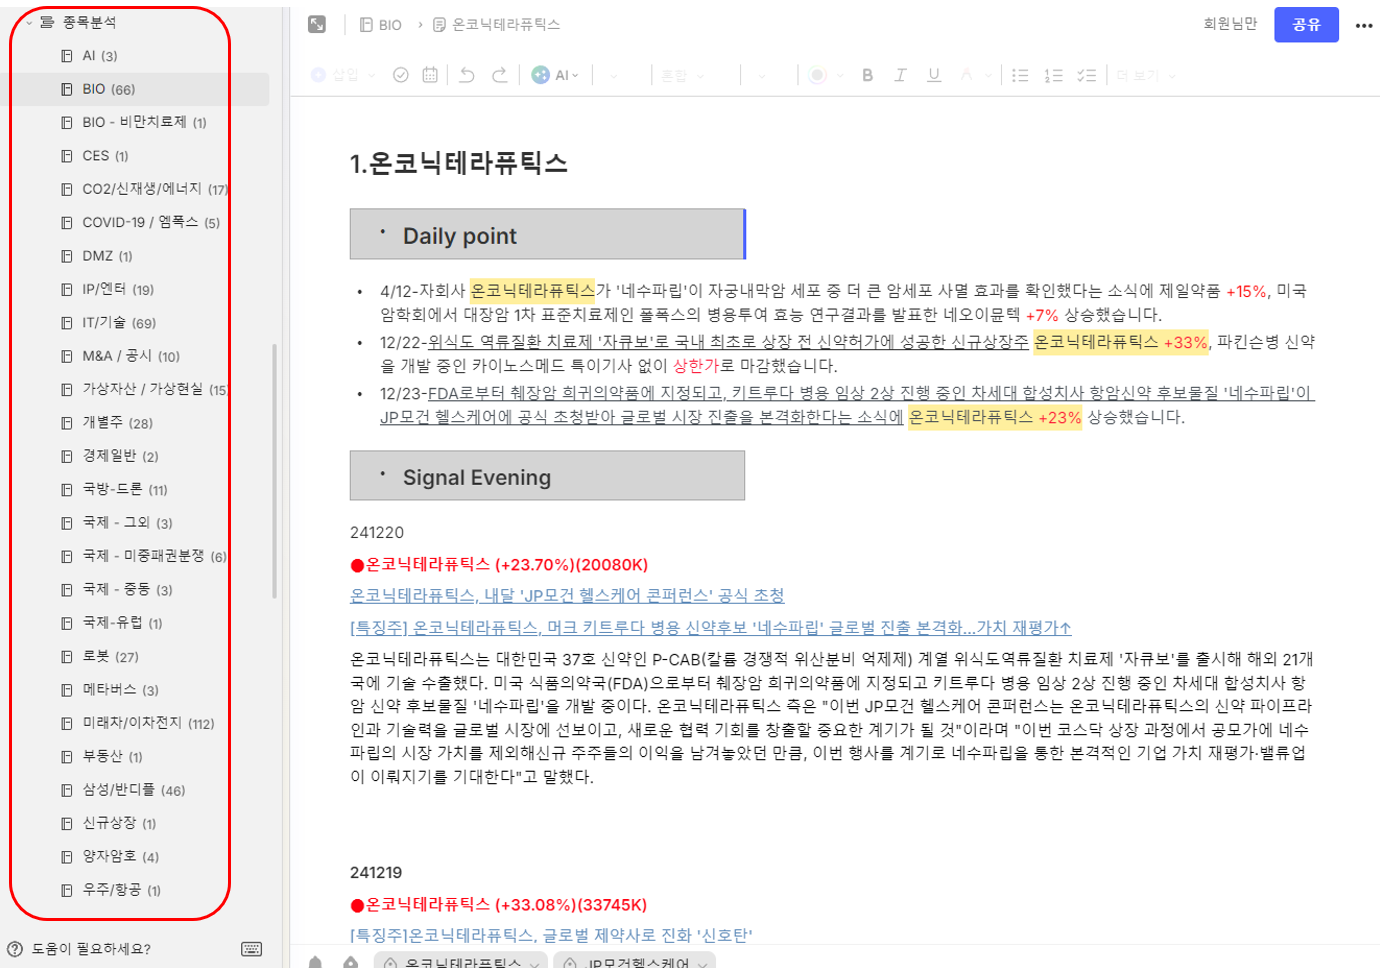Open the 12/22 위식도 역류질환 치료제 link
Screen dimensions: 1380x968
[728, 342]
